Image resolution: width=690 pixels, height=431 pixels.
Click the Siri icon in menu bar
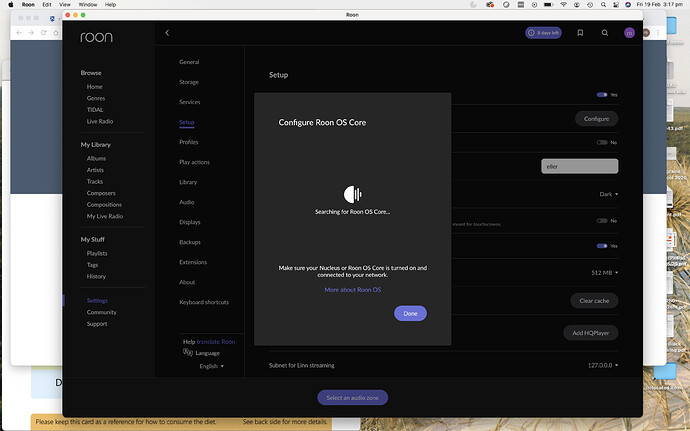click(x=628, y=4)
